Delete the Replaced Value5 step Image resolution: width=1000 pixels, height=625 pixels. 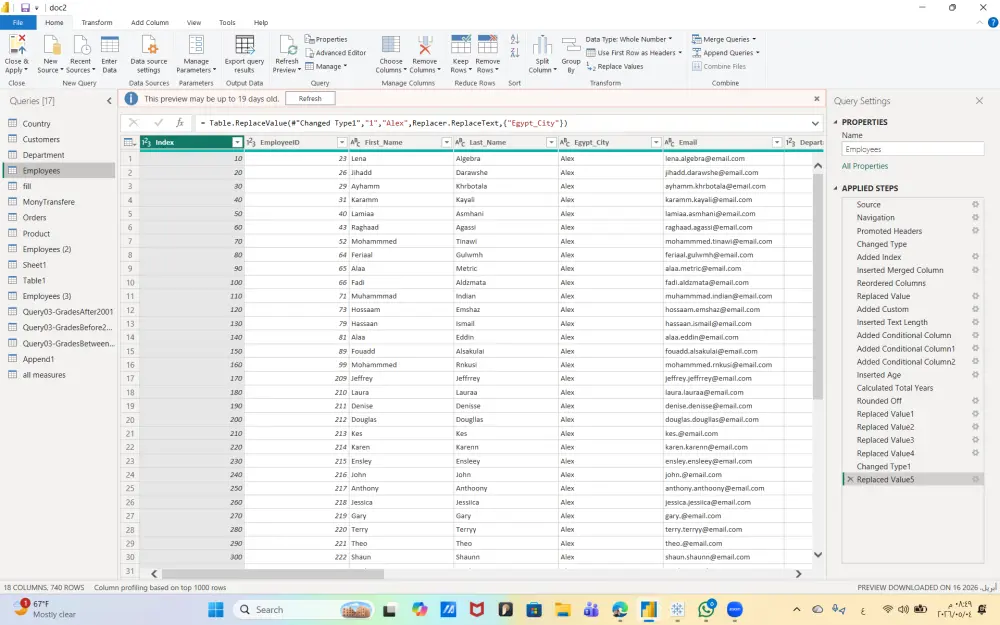pos(850,480)
